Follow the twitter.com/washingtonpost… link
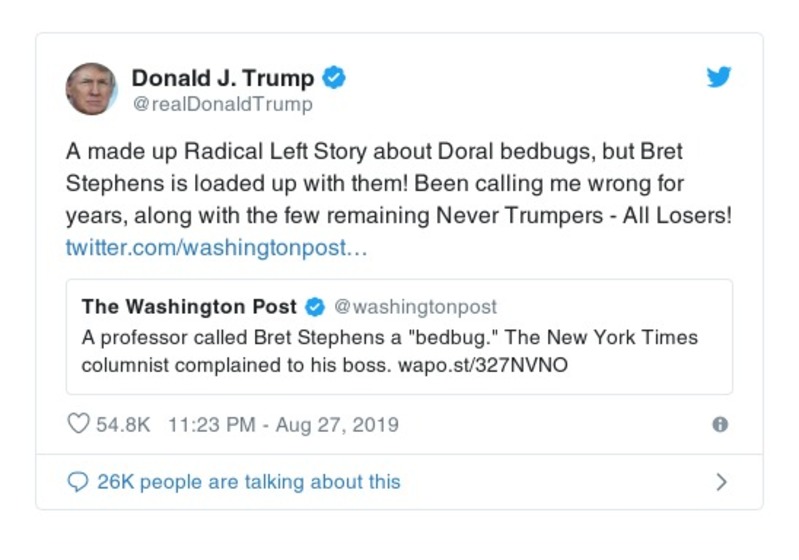This screenshot has width=799, height=560. point(217,247)
